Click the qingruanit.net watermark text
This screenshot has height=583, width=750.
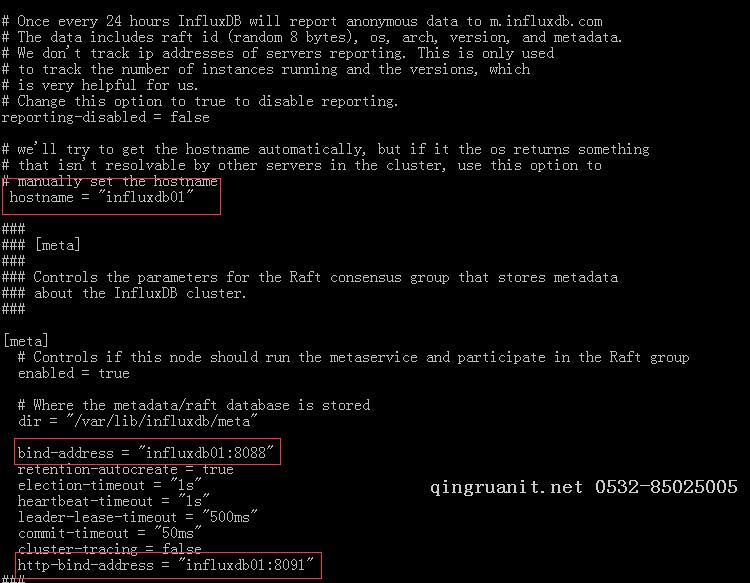(x=507, y=487)
